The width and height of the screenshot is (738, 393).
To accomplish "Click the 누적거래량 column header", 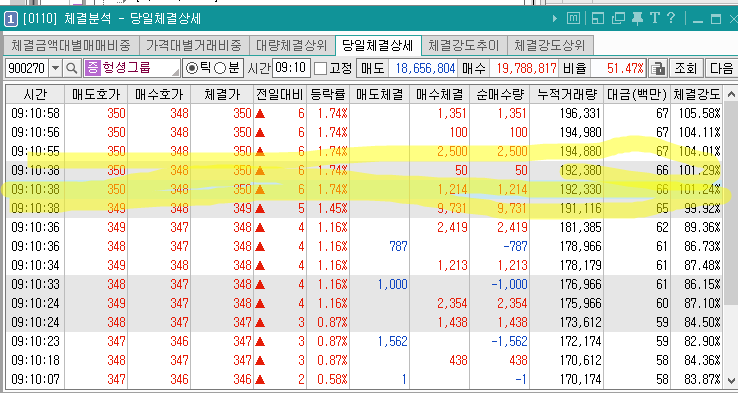I will [x=567, y=95].
